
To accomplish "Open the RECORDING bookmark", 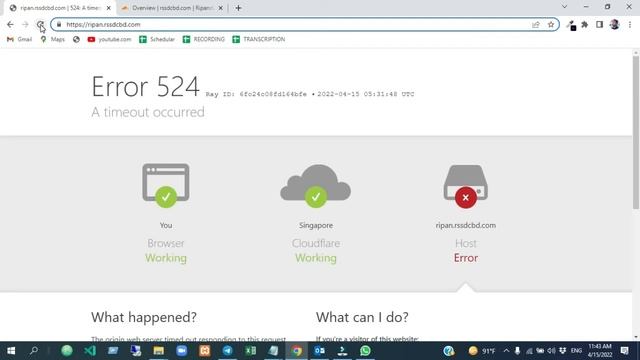I will 204,39.
